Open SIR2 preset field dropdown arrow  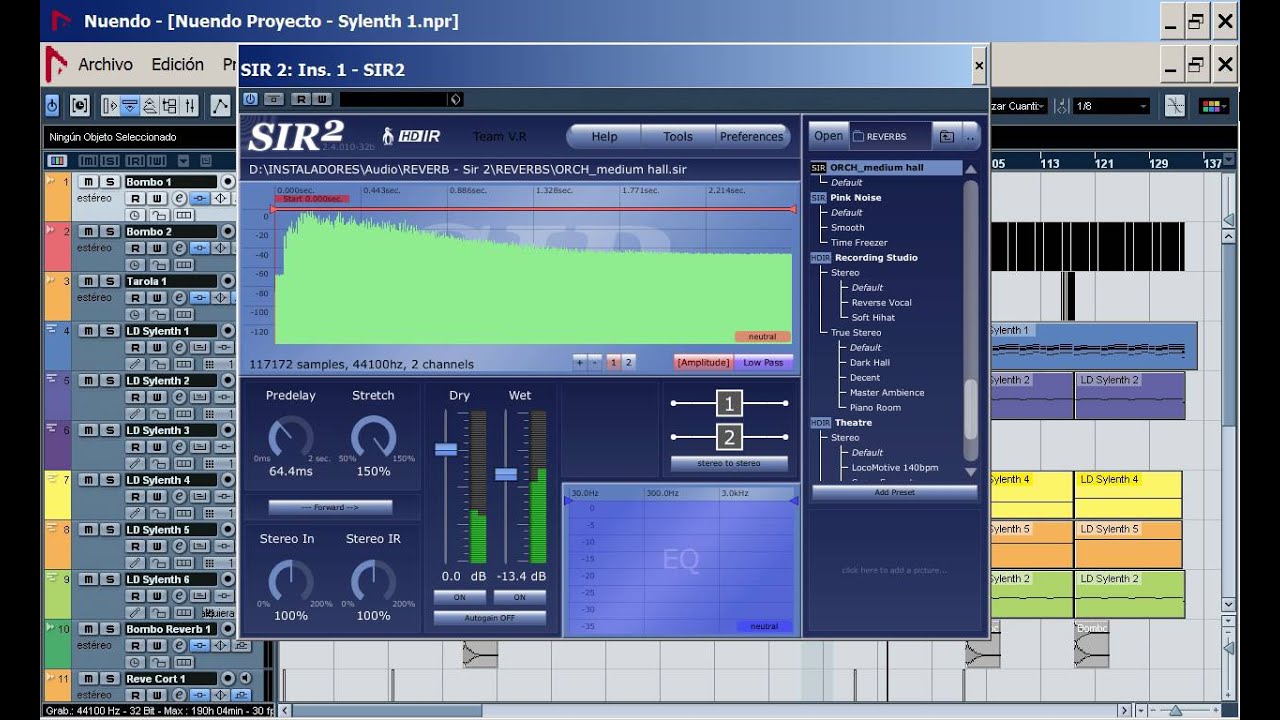(455, 99)
